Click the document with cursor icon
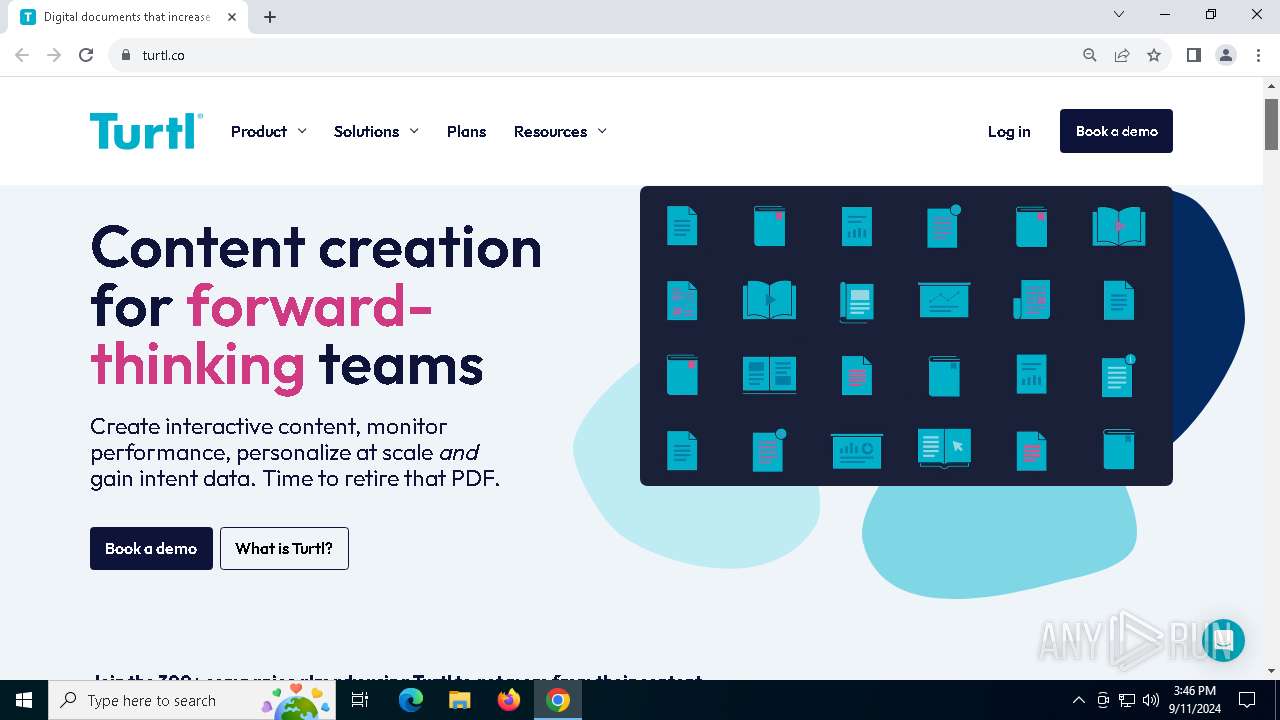The image size is (1280, 720). pos(944,448)
